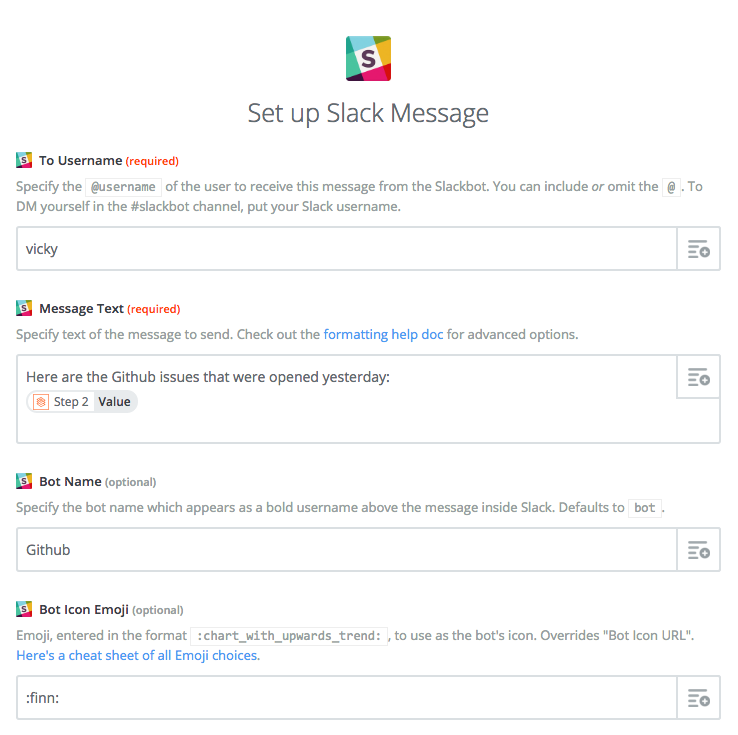738x735 pixels.
Task: Open the formatting help doc link
Action: pos(383,334)
